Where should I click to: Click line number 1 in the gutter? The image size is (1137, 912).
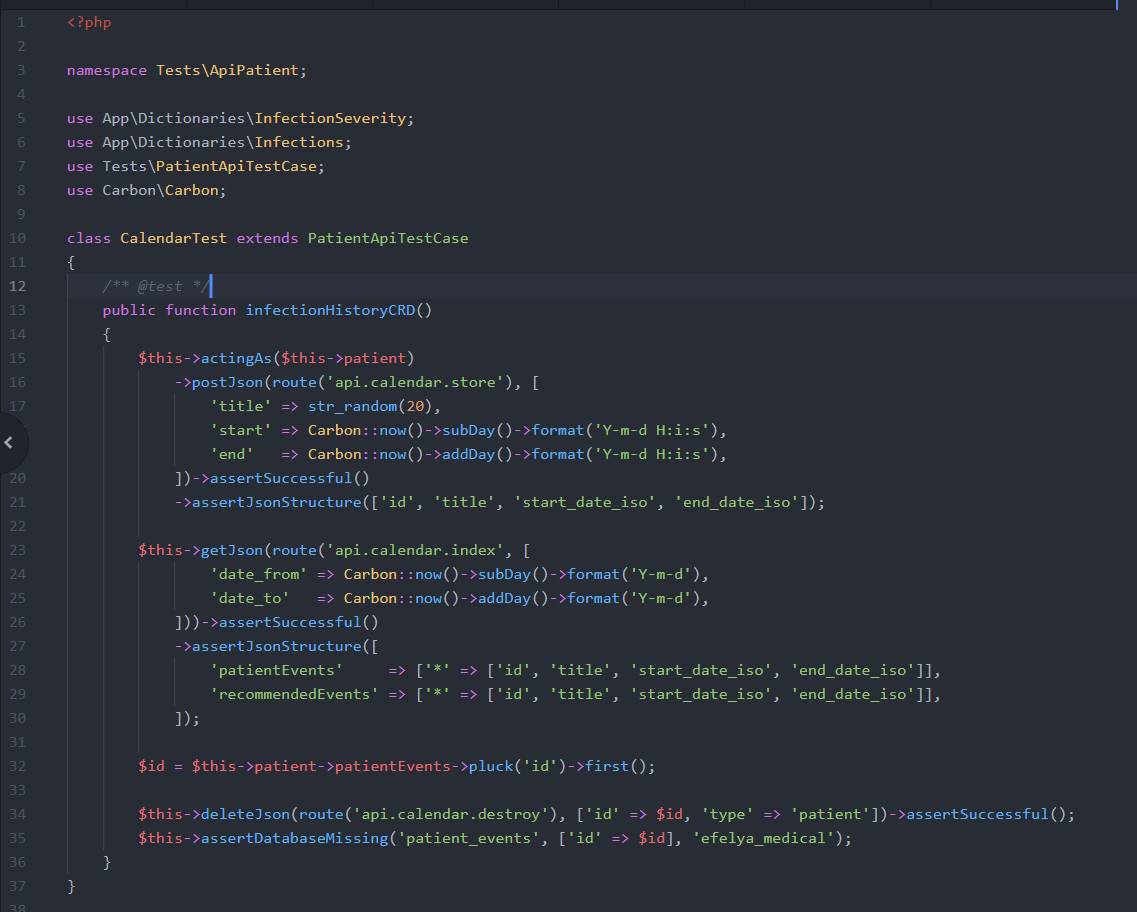[x=21, y=22]
